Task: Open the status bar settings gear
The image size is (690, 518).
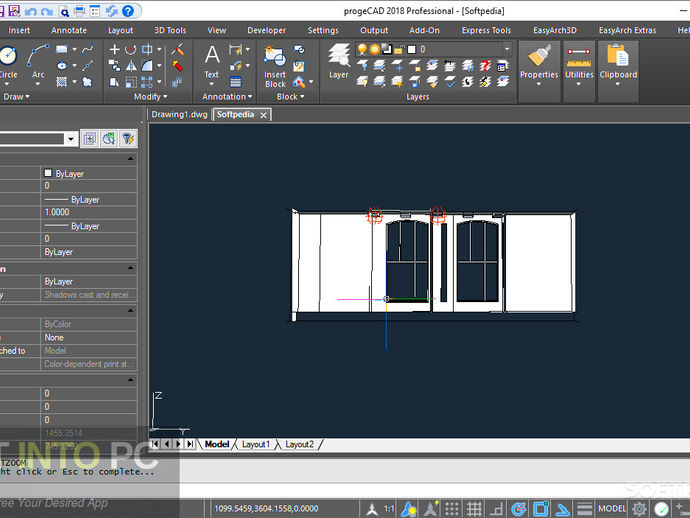Action: click(x=639, y=509)
